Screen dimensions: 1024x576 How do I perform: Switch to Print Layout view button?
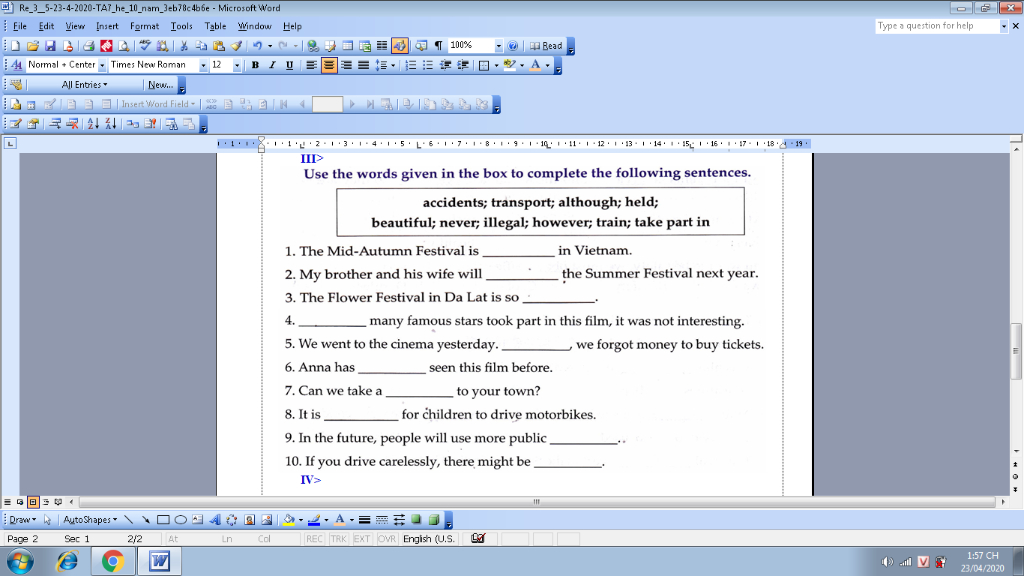33,502
